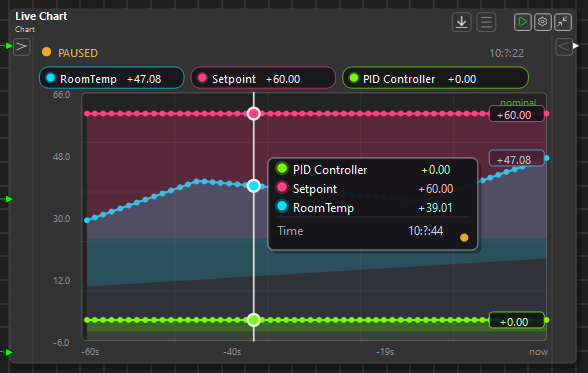
Task: Open the hamburger list menu icon
Action: 486,22
